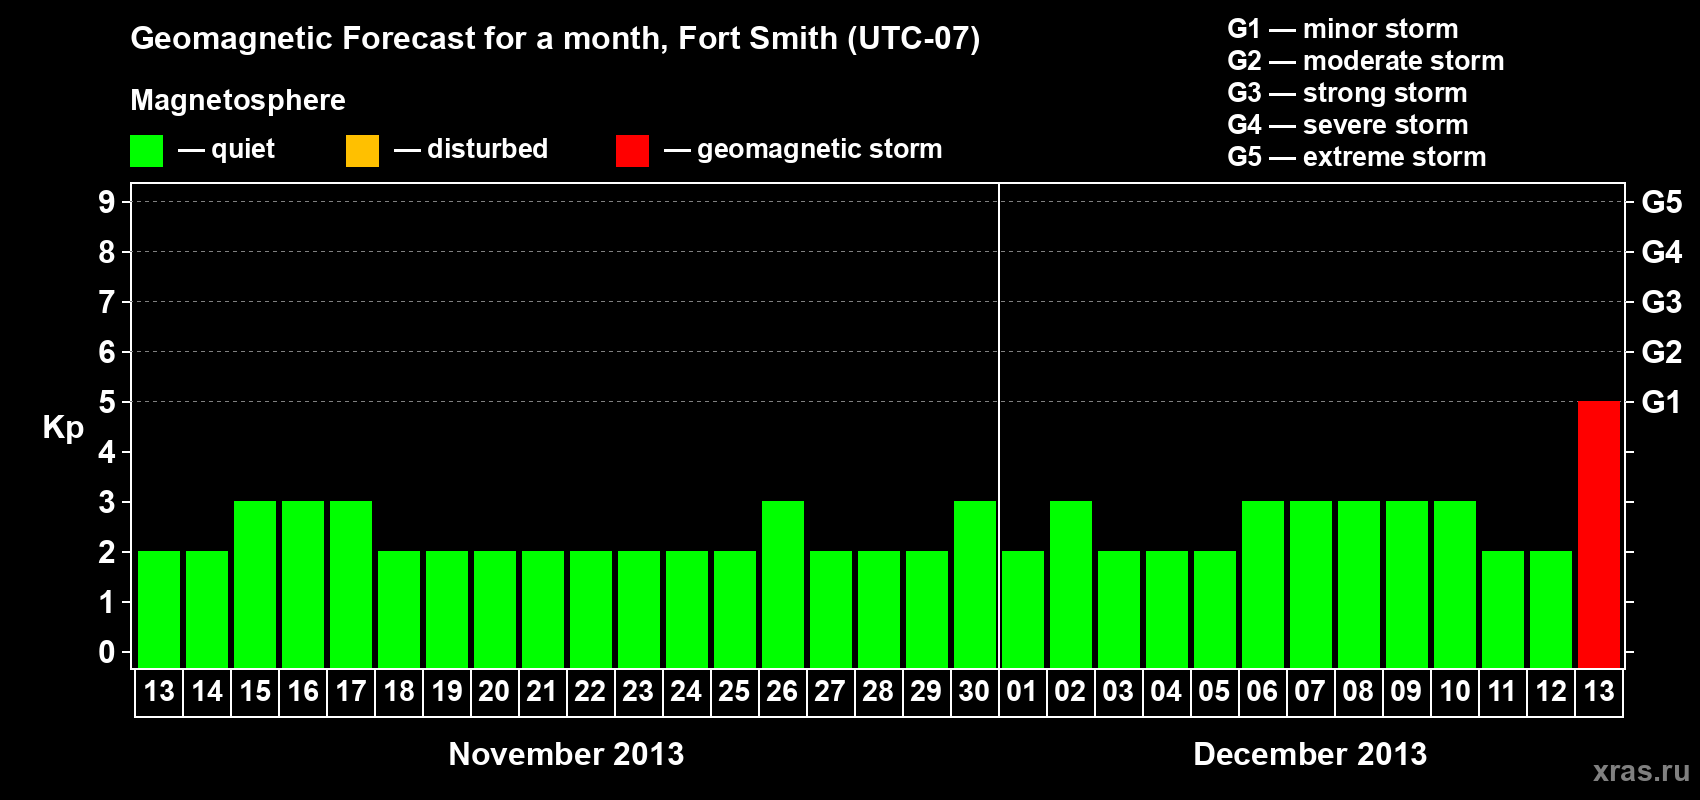Click the 'quiet' legend label

[x=243, y=150]
